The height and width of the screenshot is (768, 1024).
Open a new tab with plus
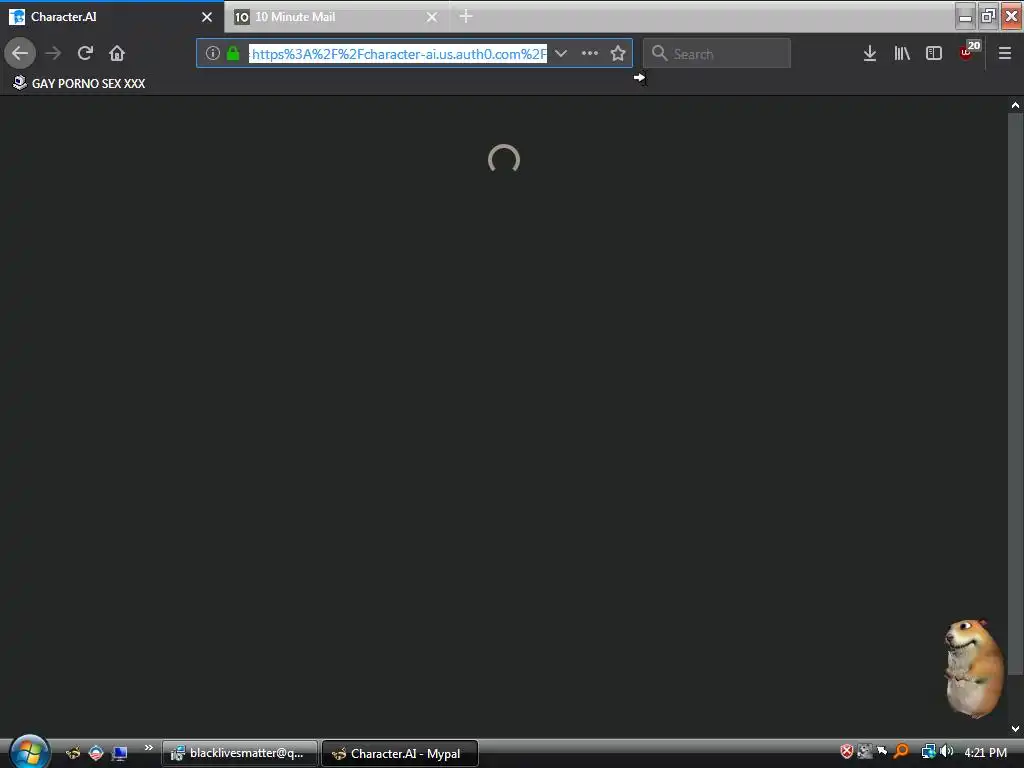coord(466,16)
